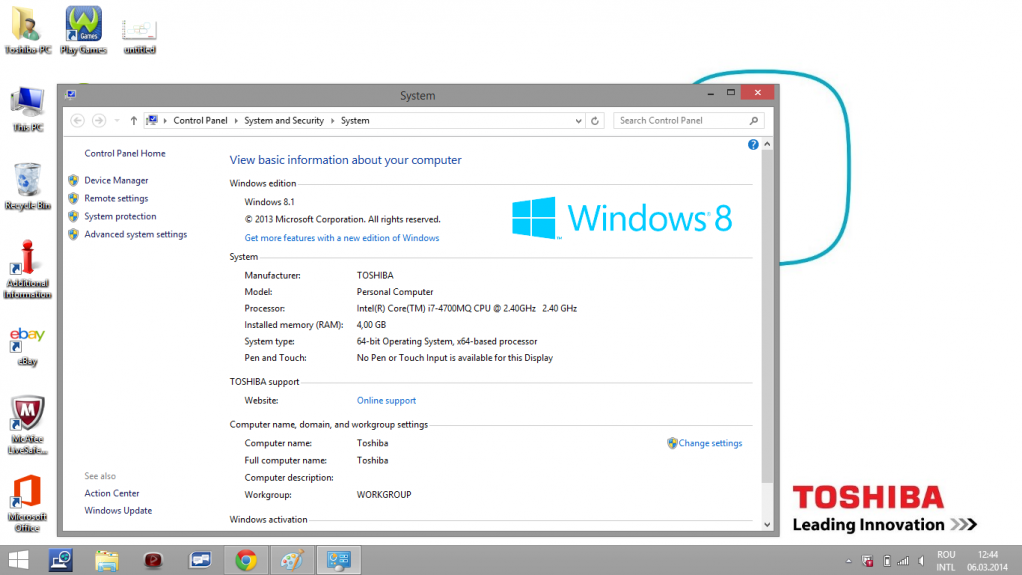Click the Control Panel System taskbar button
Image resolution: width=1022 pixels, height=575 pixels.
tap(338, 561)
